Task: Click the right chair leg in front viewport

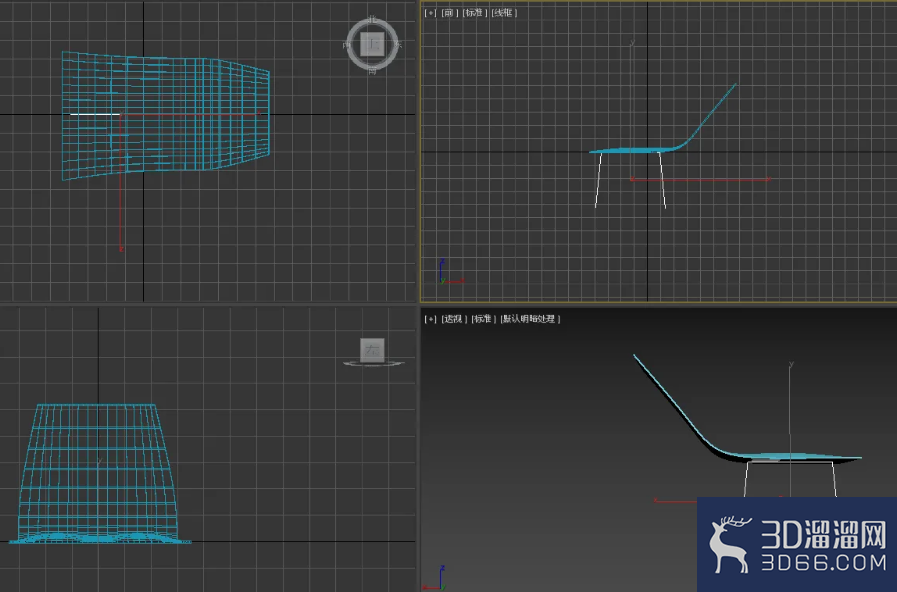Action: click(662, 180)
